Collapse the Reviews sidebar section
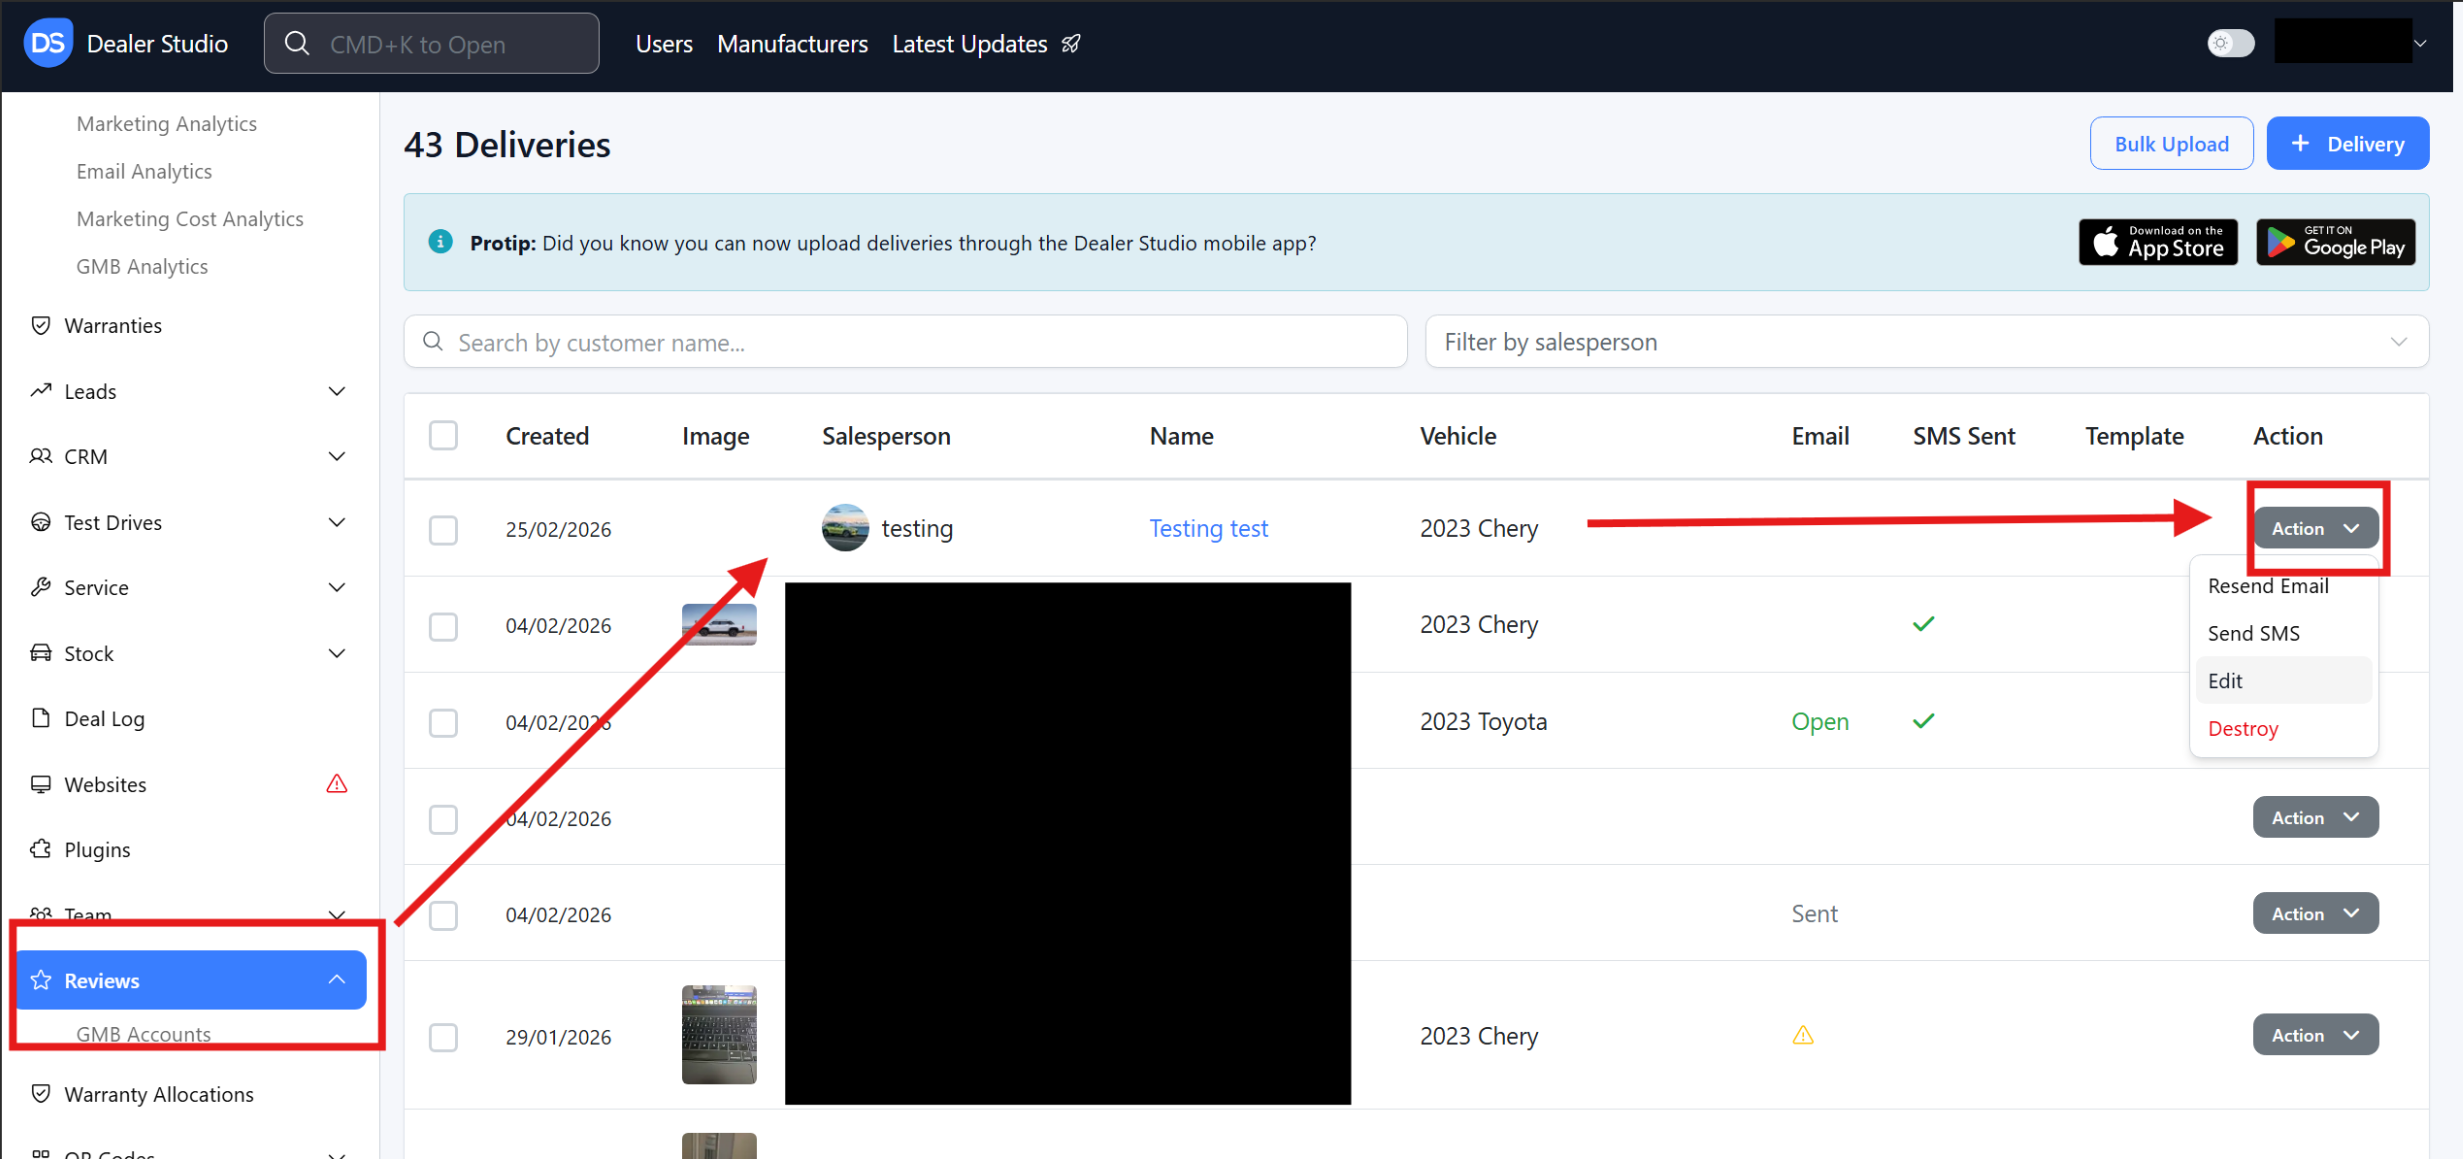 tap(336, 980)
